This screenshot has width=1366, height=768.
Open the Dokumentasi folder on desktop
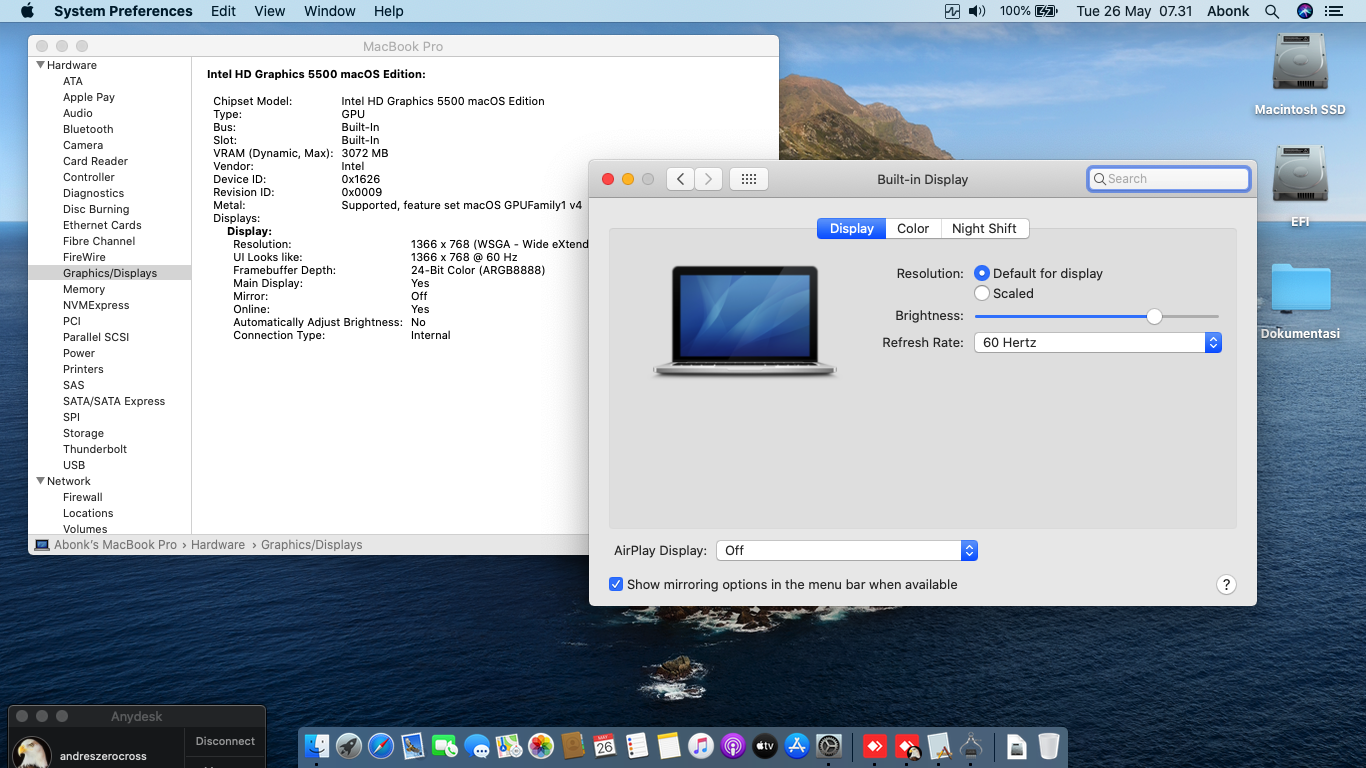coord(1300,289)
